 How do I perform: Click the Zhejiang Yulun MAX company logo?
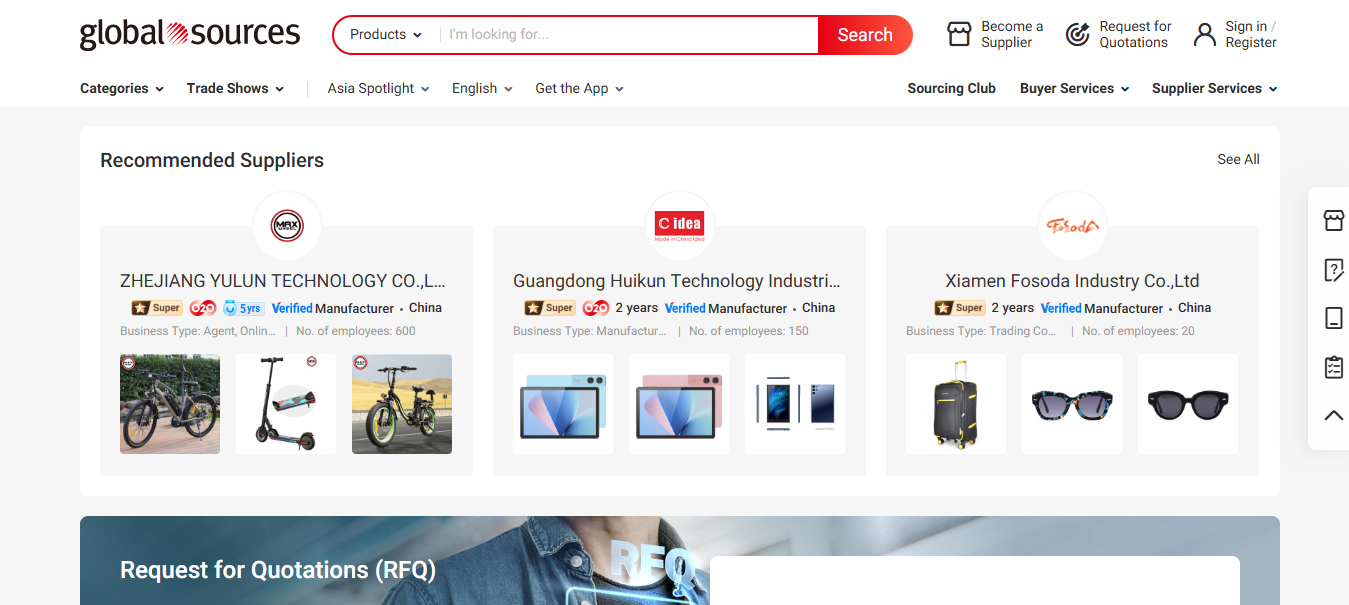(x=287, y=226)
